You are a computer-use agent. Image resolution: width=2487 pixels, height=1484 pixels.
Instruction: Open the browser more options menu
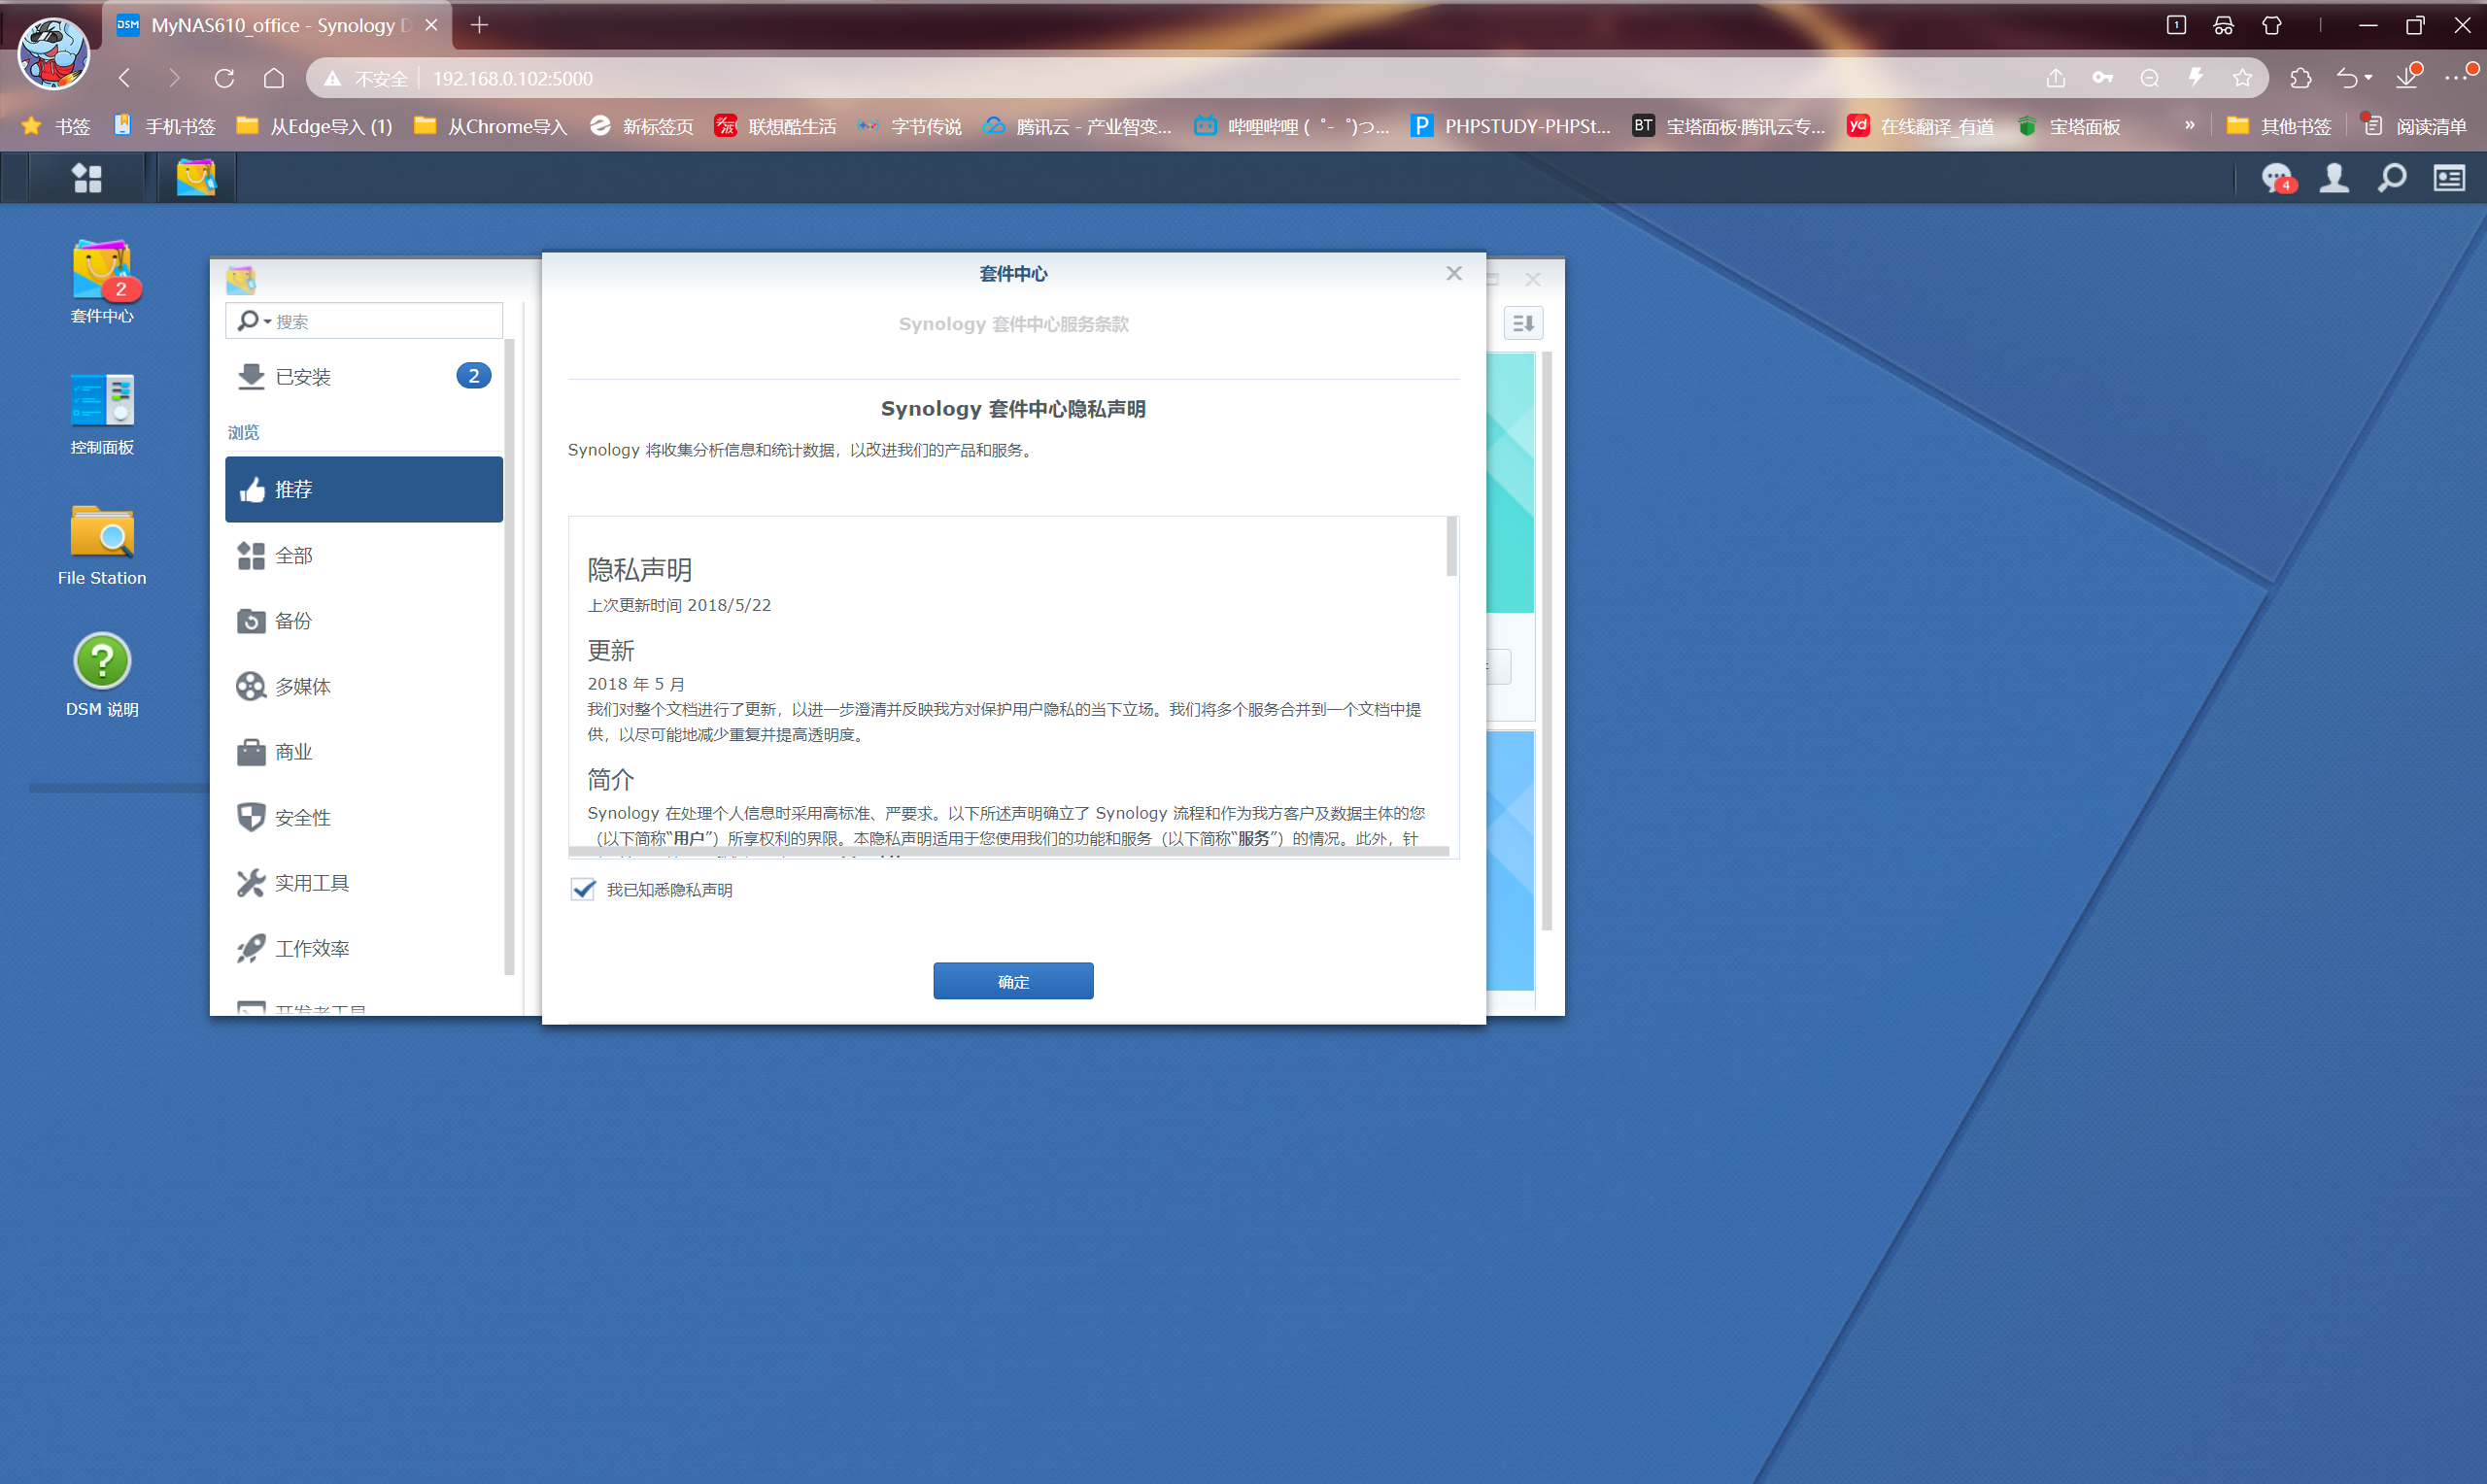(x=2456, y=78)
